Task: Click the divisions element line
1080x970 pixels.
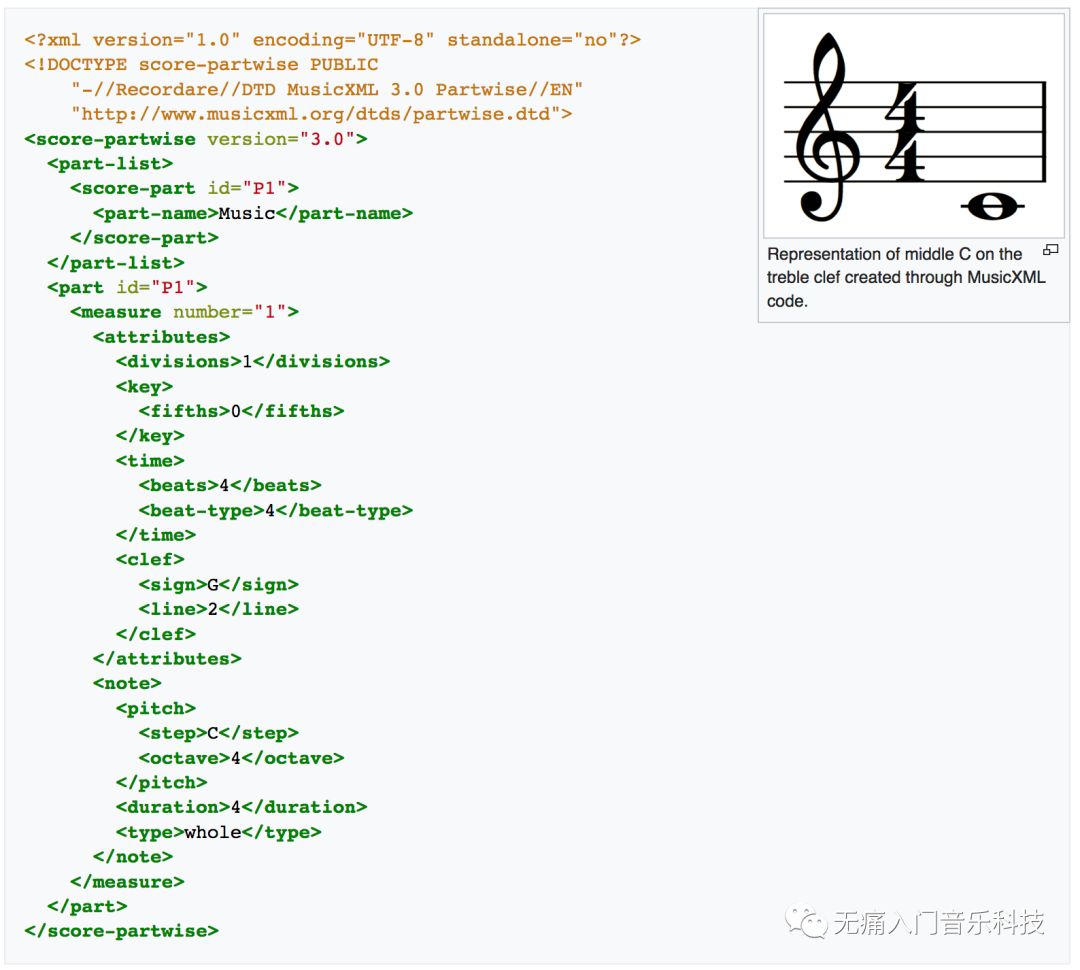Action: (x=253, y=362)
